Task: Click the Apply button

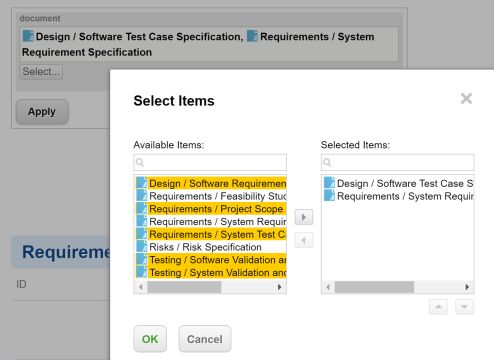Action: coord(42,111)
